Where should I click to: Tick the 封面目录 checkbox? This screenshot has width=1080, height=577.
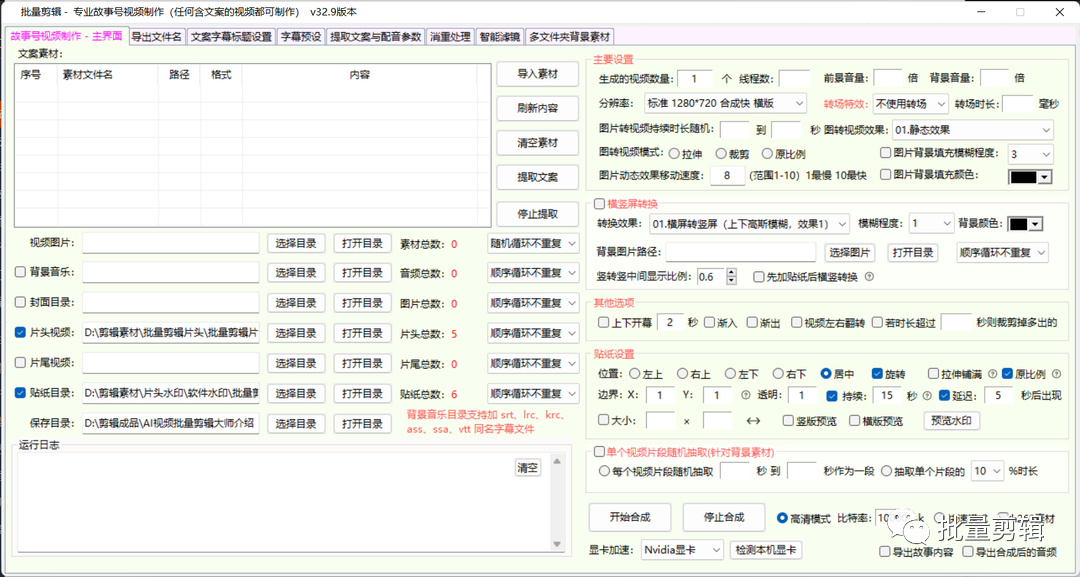[x=21, y=302]
